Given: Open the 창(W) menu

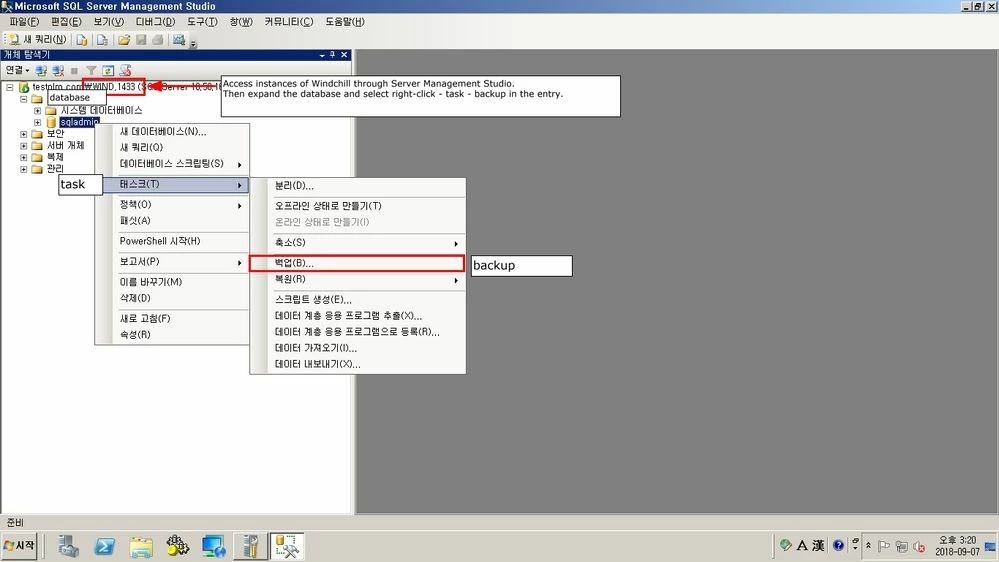Looking at the screenshot, I should click(x=241, y=22).
